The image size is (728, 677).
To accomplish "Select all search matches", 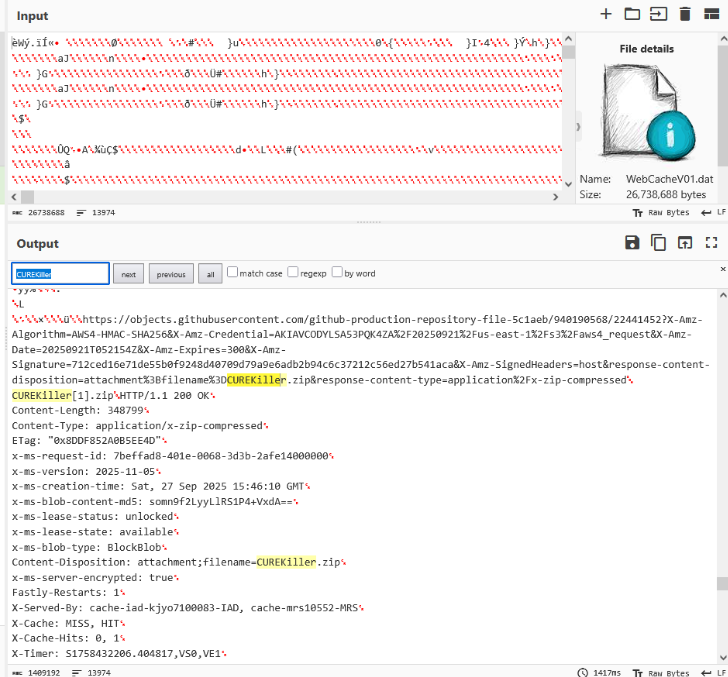I will 210,274.
